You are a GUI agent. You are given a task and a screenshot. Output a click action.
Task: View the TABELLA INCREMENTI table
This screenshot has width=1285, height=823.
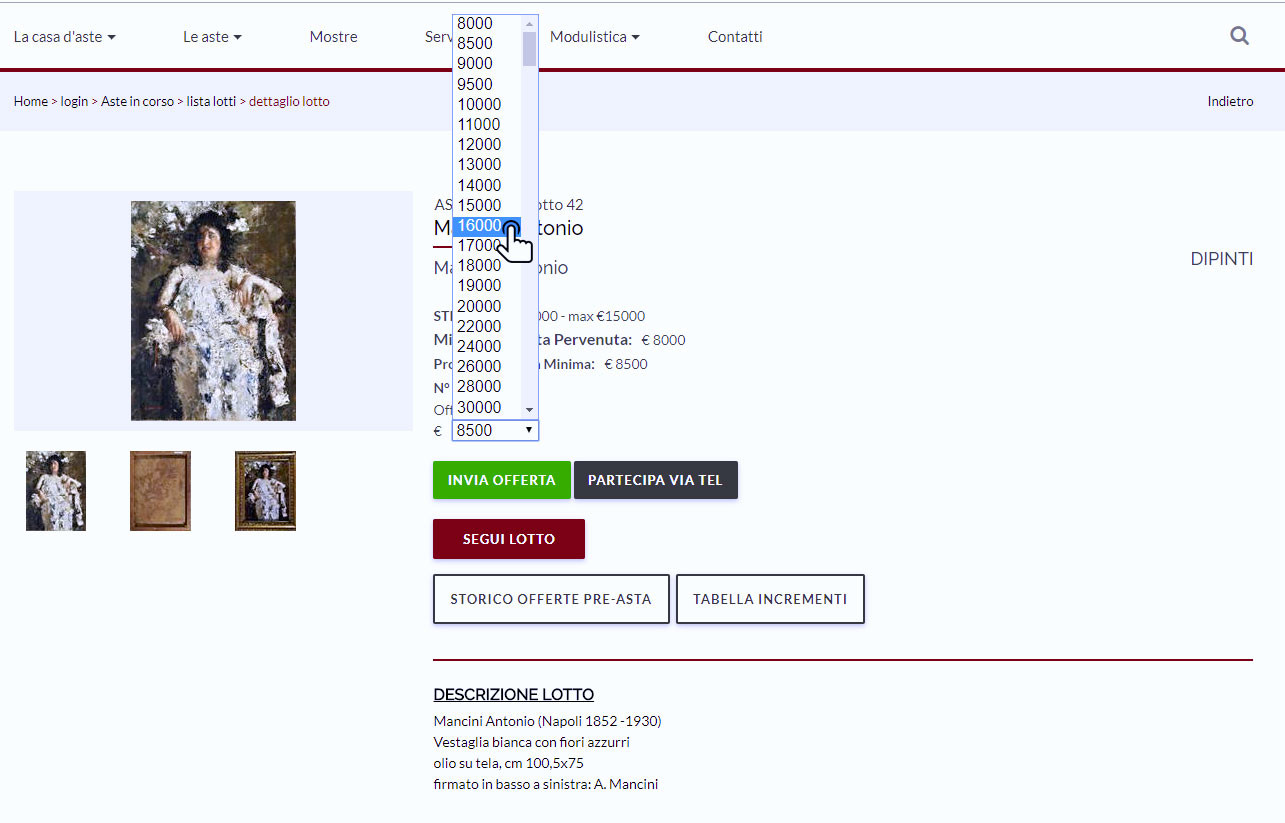(x=769, y=599)
